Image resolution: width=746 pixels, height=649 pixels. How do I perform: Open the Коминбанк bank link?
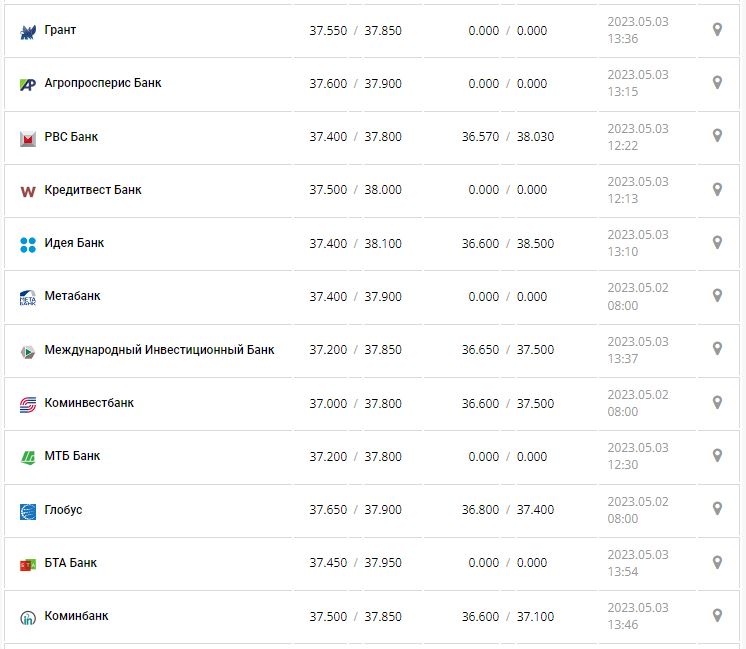[x=76, y=616]
